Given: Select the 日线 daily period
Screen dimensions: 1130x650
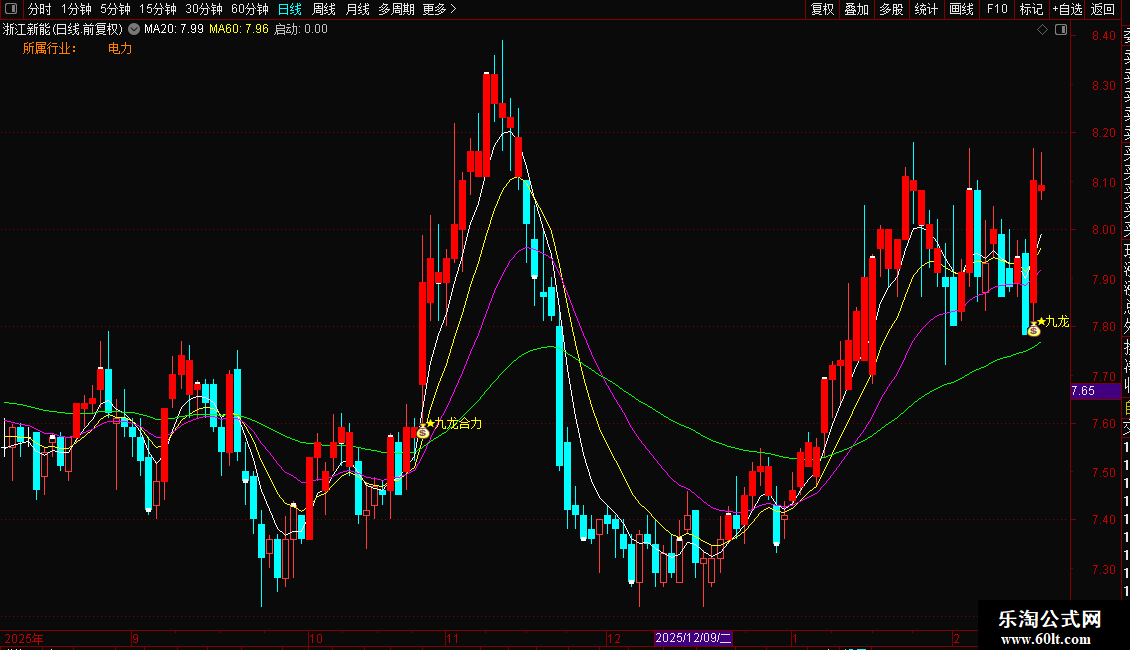Looking at the screenshot, I should click(x=290, y=9).
